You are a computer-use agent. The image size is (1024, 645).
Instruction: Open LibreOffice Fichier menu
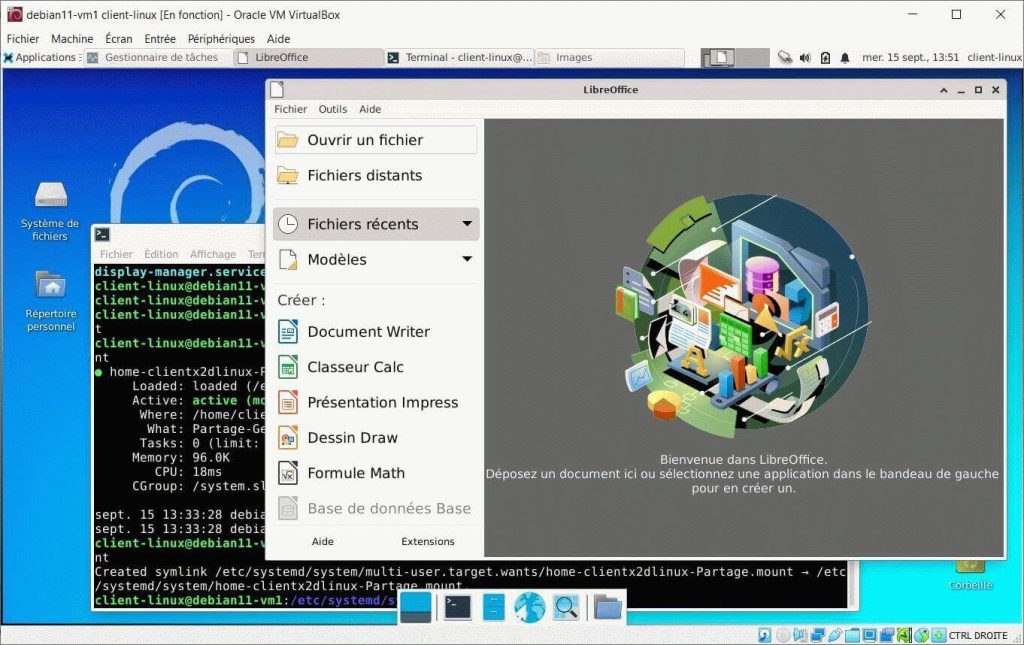[291, 109]
